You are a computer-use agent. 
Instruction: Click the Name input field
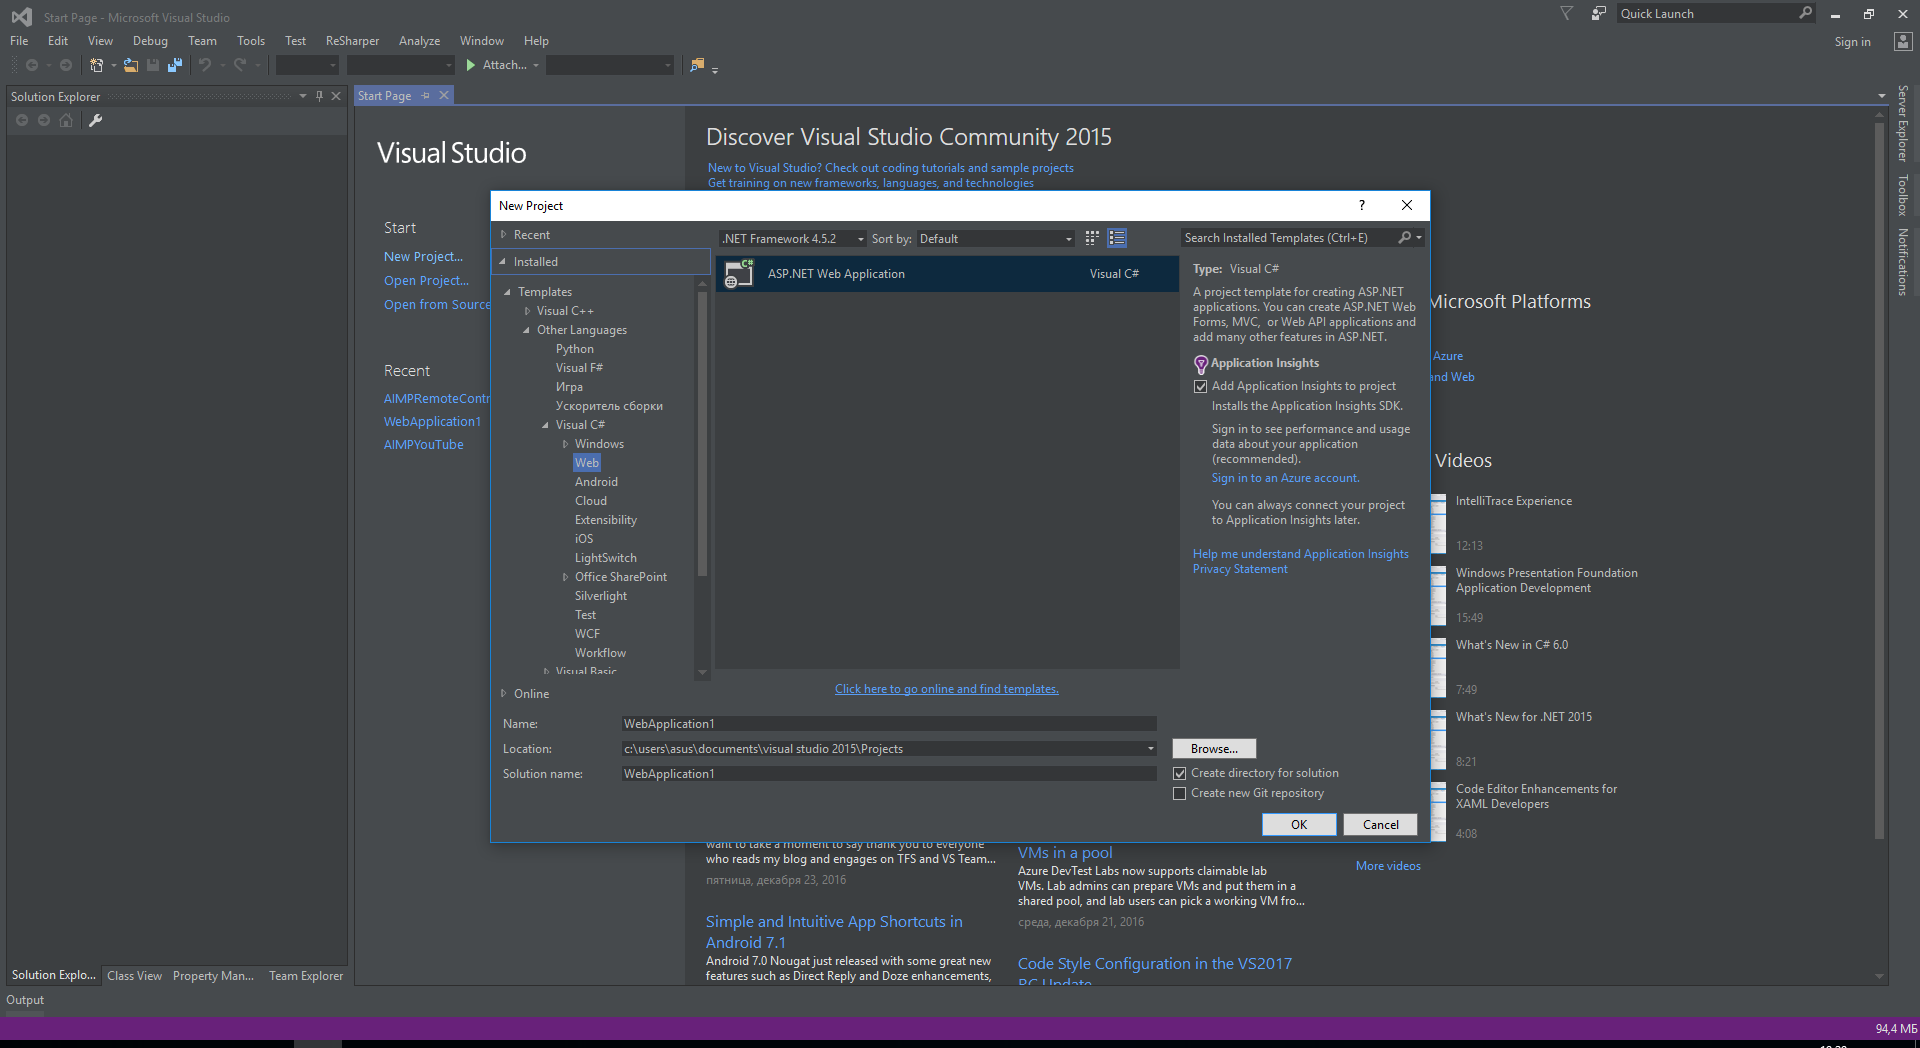tap(888, 724)
